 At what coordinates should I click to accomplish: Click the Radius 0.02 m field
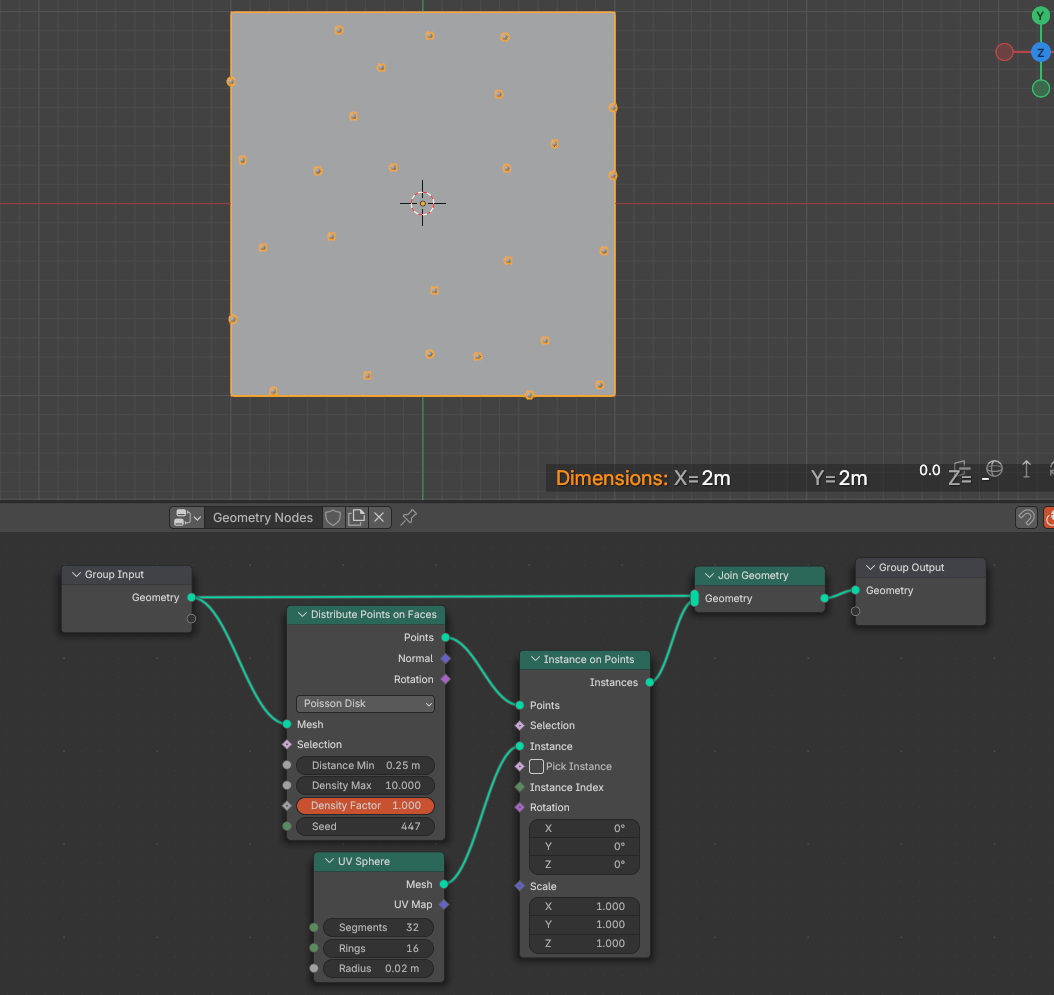[x=378, y=968]
